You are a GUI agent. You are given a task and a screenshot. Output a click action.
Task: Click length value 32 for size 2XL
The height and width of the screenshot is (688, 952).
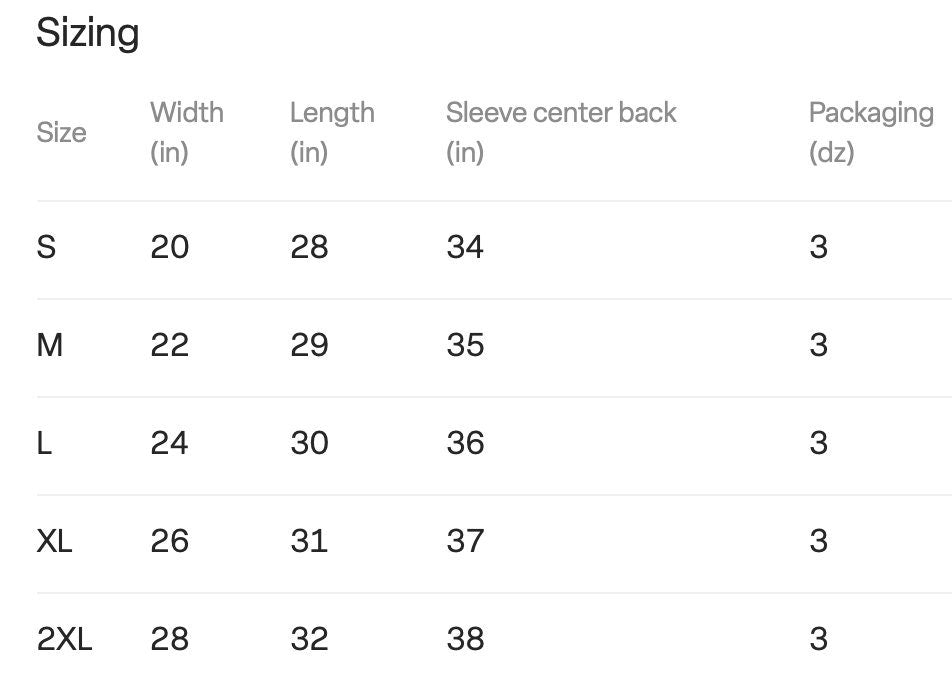[x=309, y=639]
